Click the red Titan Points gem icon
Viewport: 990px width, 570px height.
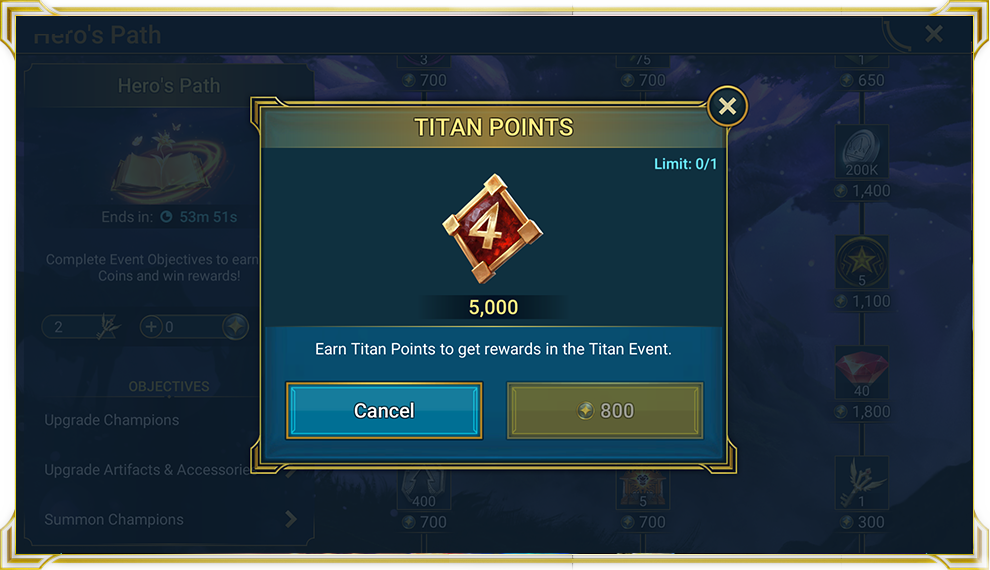[492, 229]
